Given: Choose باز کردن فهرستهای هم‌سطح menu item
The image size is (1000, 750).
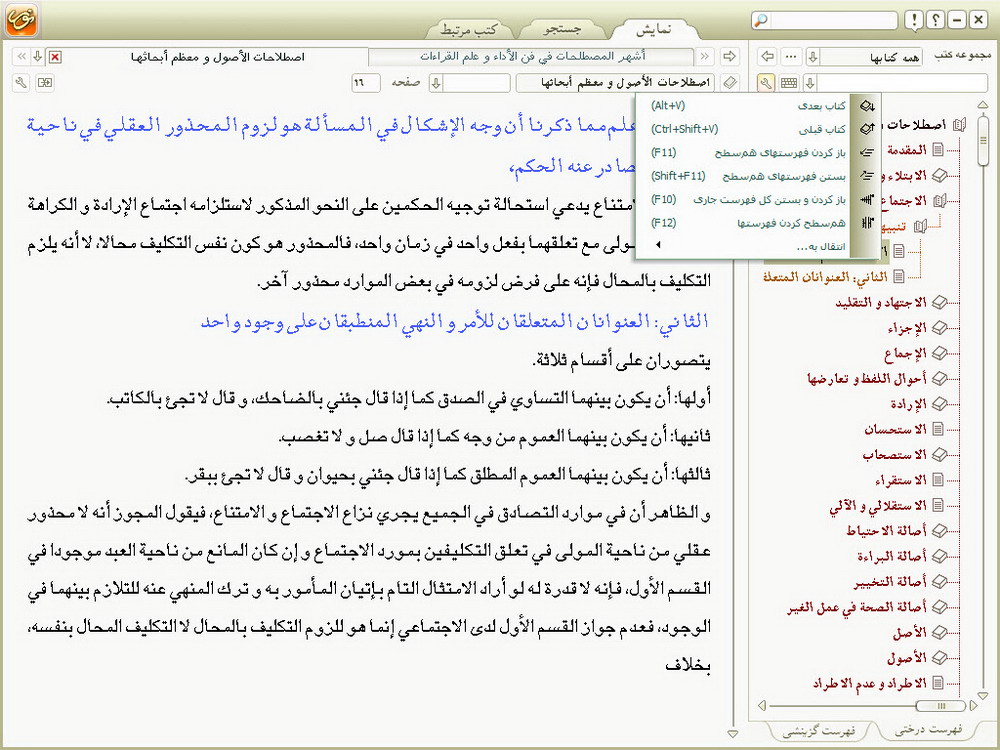Looking at the screenshot, I should tap(747, 153).
